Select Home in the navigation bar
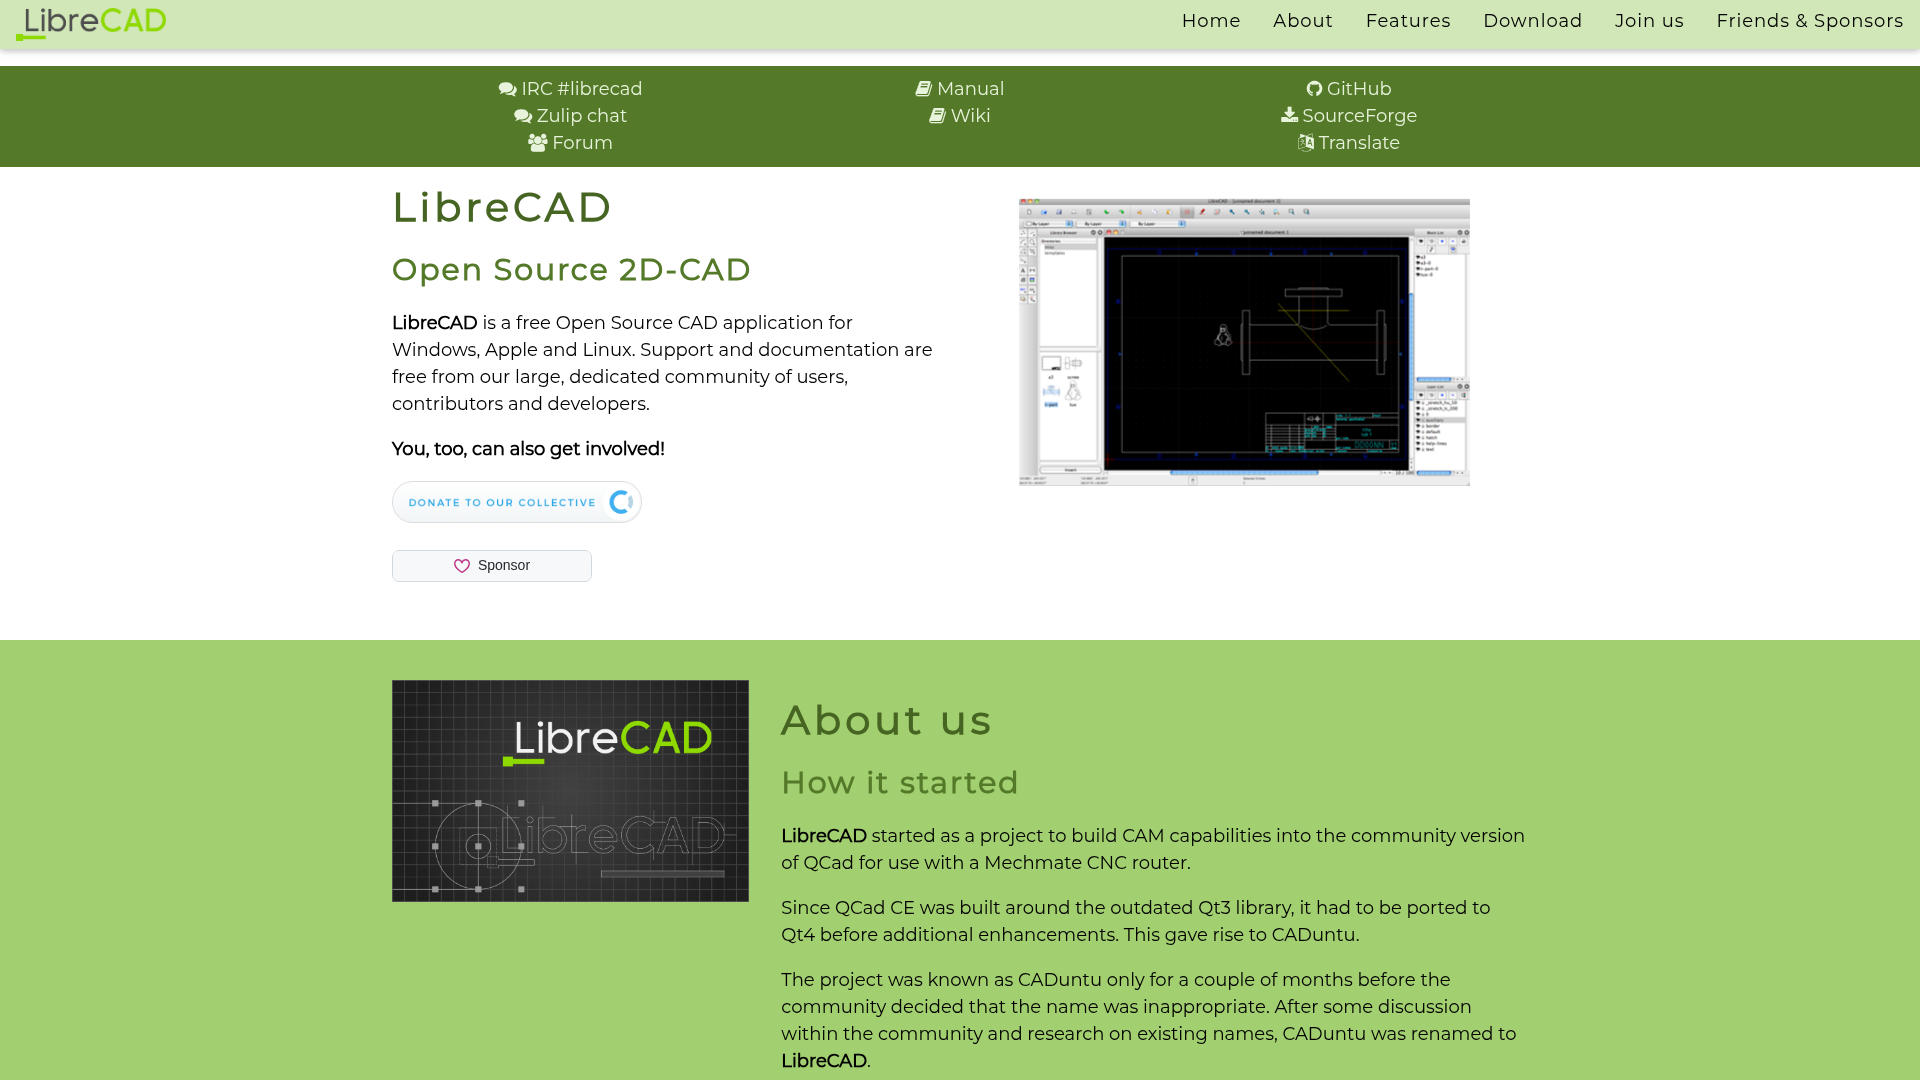 (1210, 21)
